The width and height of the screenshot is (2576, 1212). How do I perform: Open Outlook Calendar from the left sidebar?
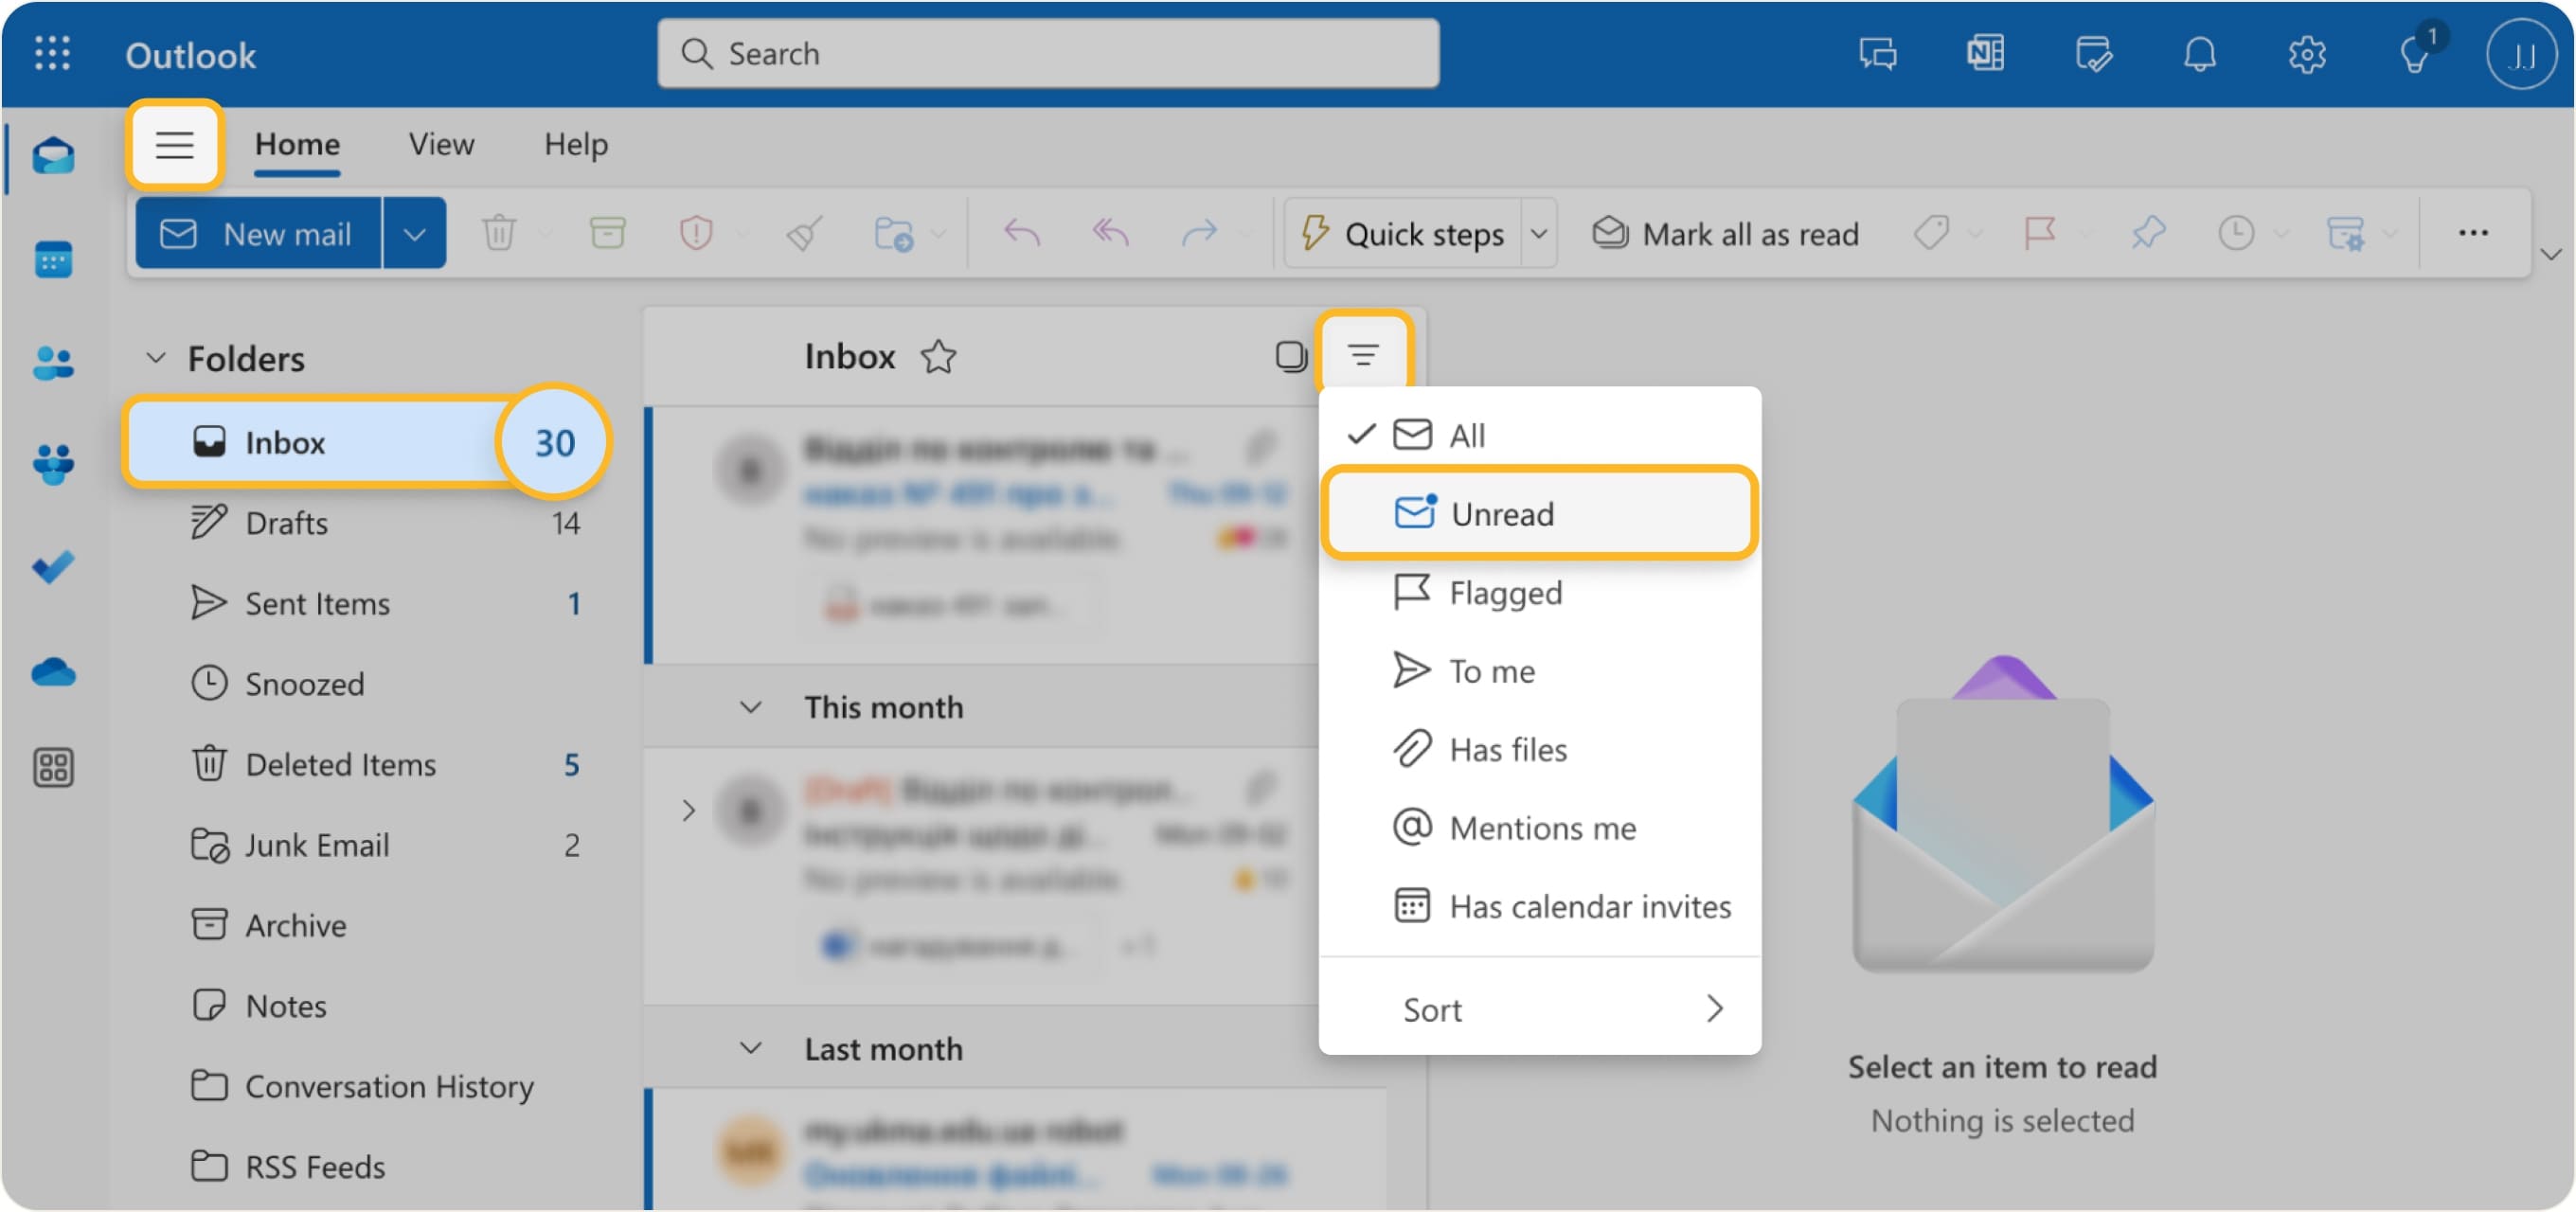click(x=54, y=259)
